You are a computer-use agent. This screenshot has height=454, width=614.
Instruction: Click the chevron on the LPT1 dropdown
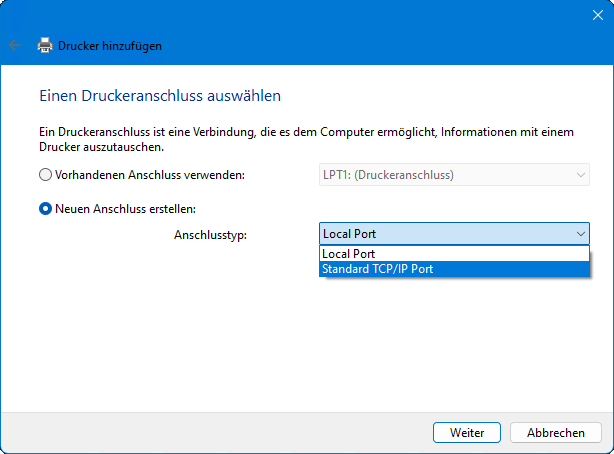point(581,175)
